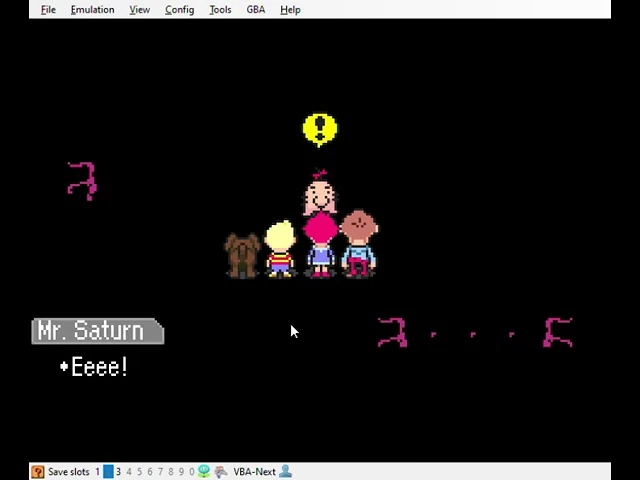Click the yellow exclamation bubble in game
Viewport: 640px width, 480px height.
(320, 130)
